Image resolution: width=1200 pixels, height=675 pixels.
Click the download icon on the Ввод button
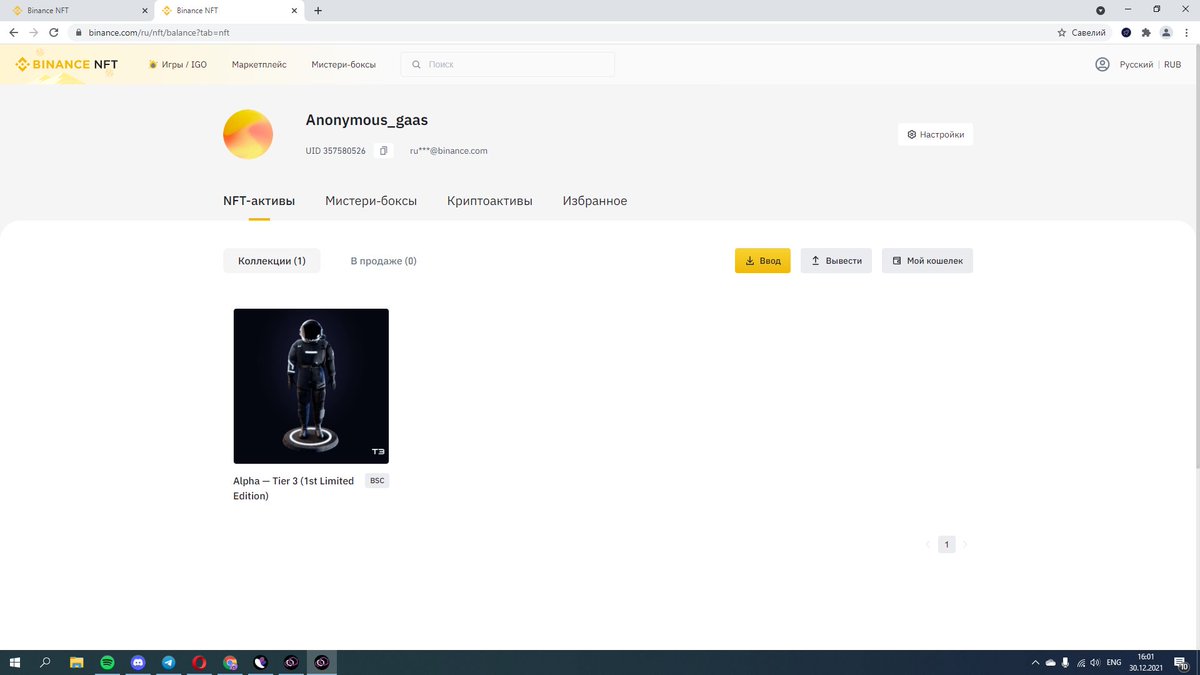pyautogui.click(x=749, y=260)
